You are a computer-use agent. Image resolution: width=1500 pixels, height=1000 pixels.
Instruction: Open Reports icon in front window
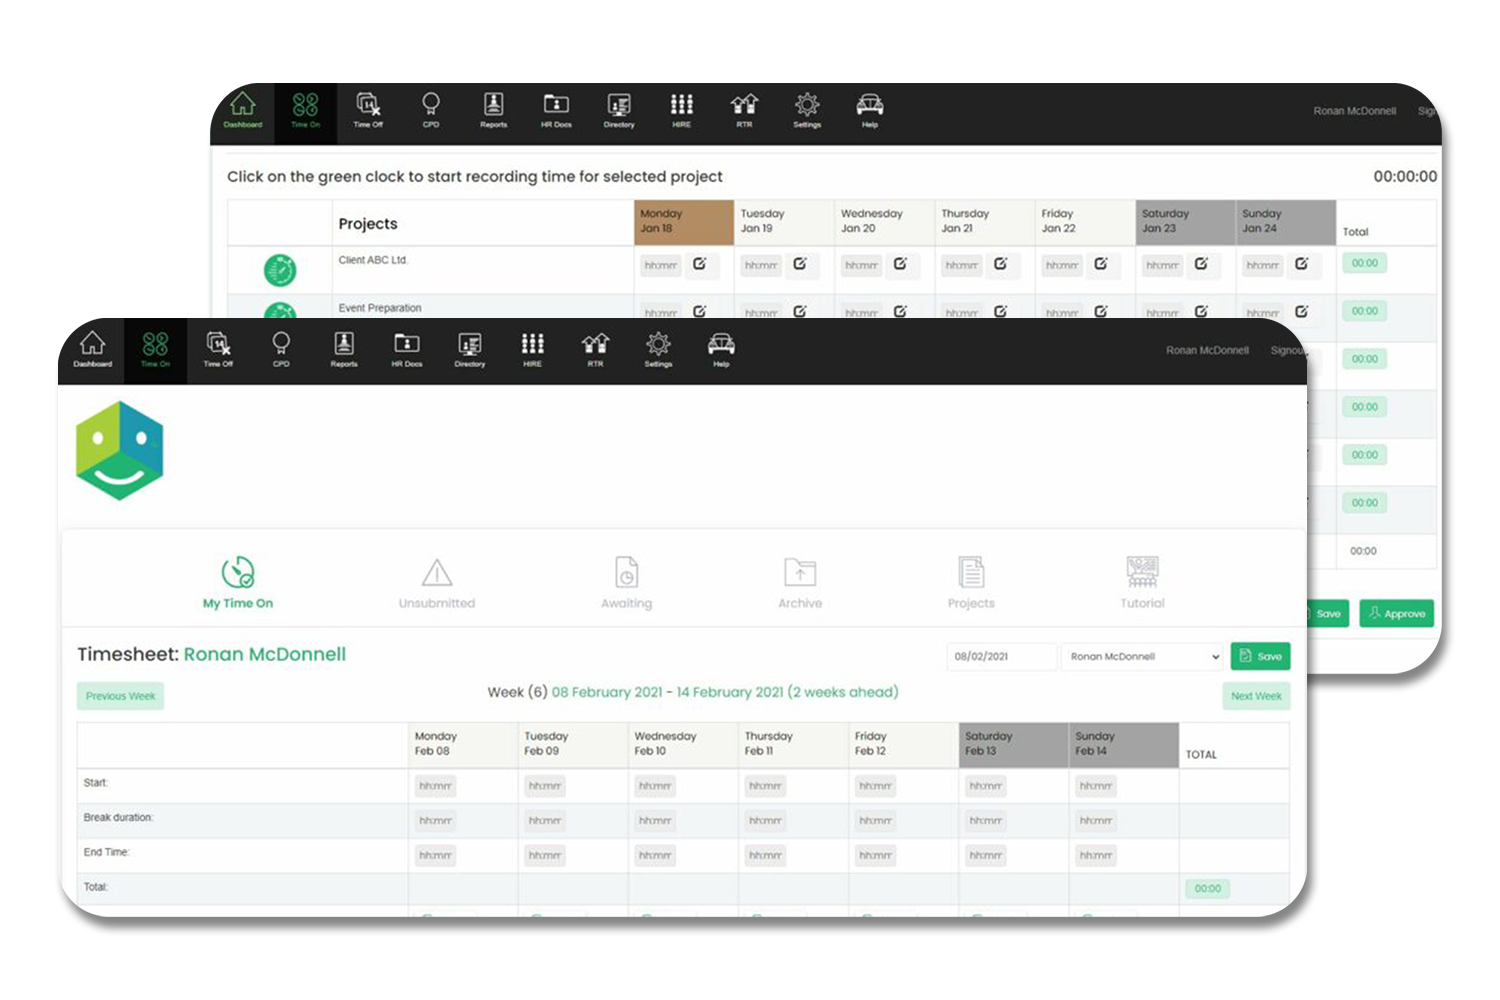click(344, 349)
